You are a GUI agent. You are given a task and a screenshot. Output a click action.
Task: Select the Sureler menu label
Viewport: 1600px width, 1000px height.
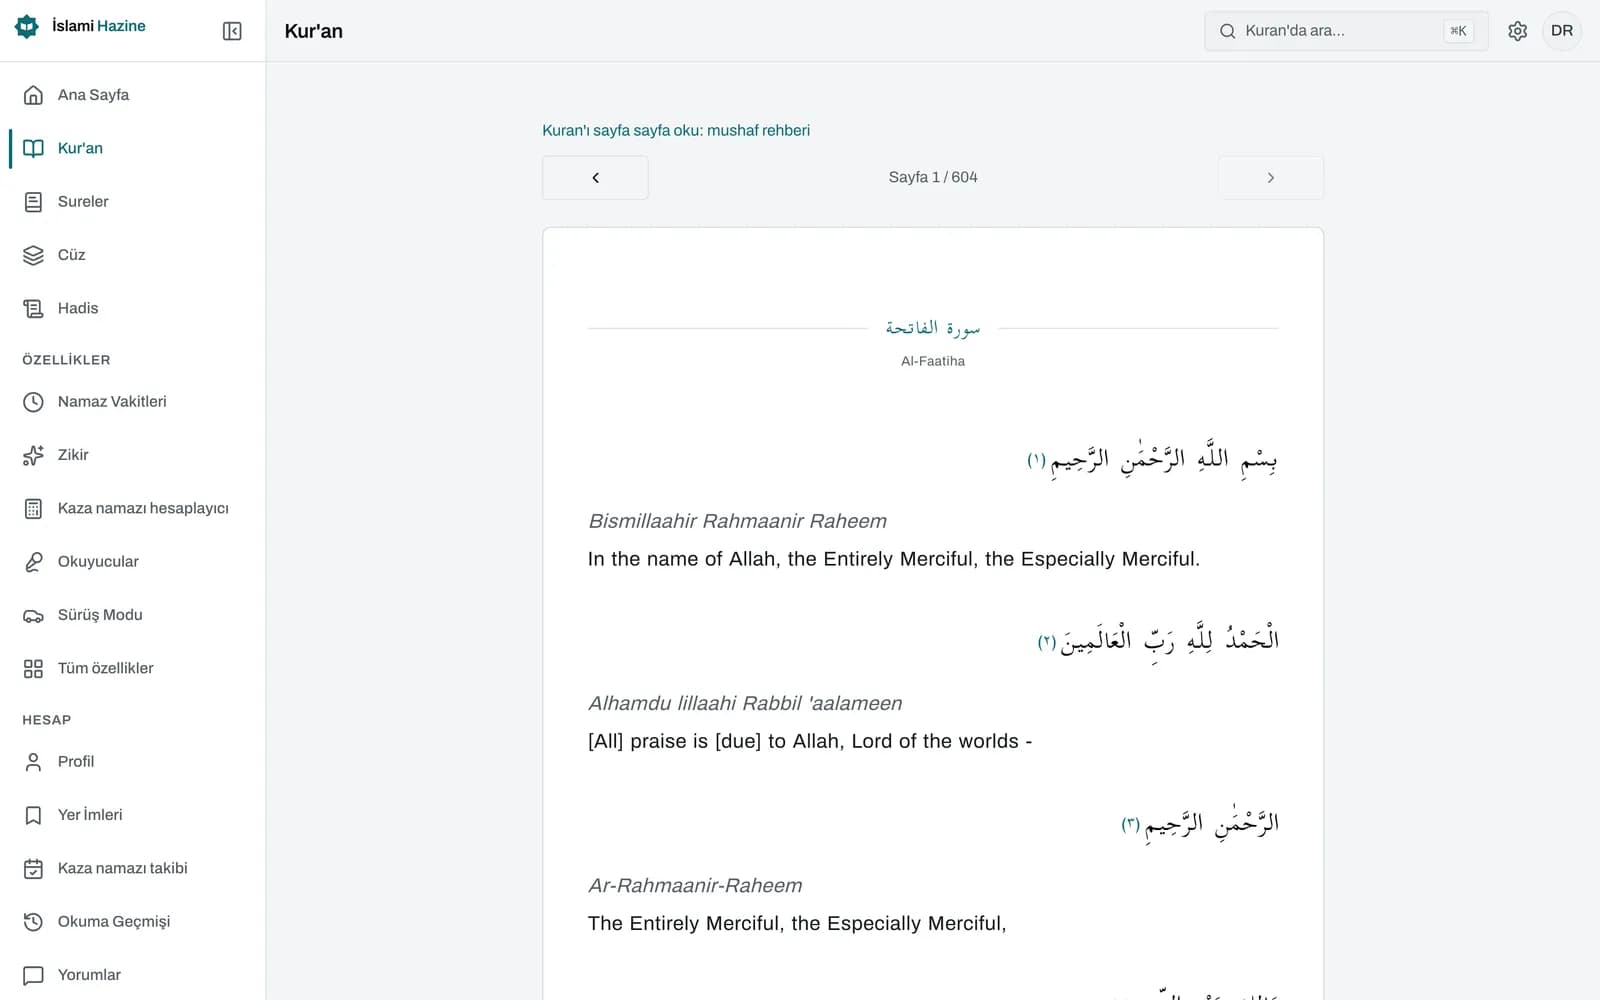(x=83, y=202)
